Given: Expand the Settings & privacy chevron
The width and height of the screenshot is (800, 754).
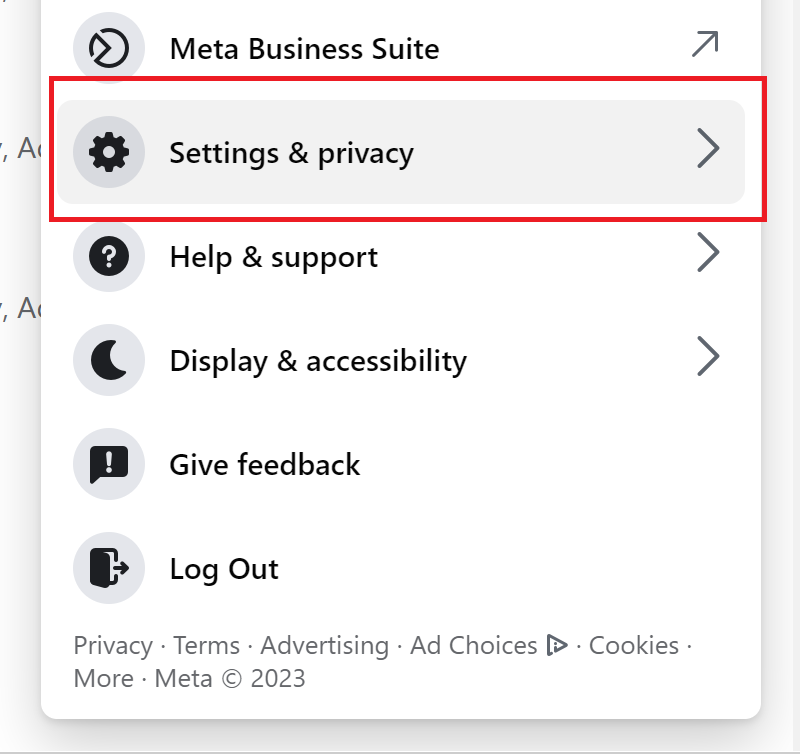Looking at the screenshot, I should 708,148.
